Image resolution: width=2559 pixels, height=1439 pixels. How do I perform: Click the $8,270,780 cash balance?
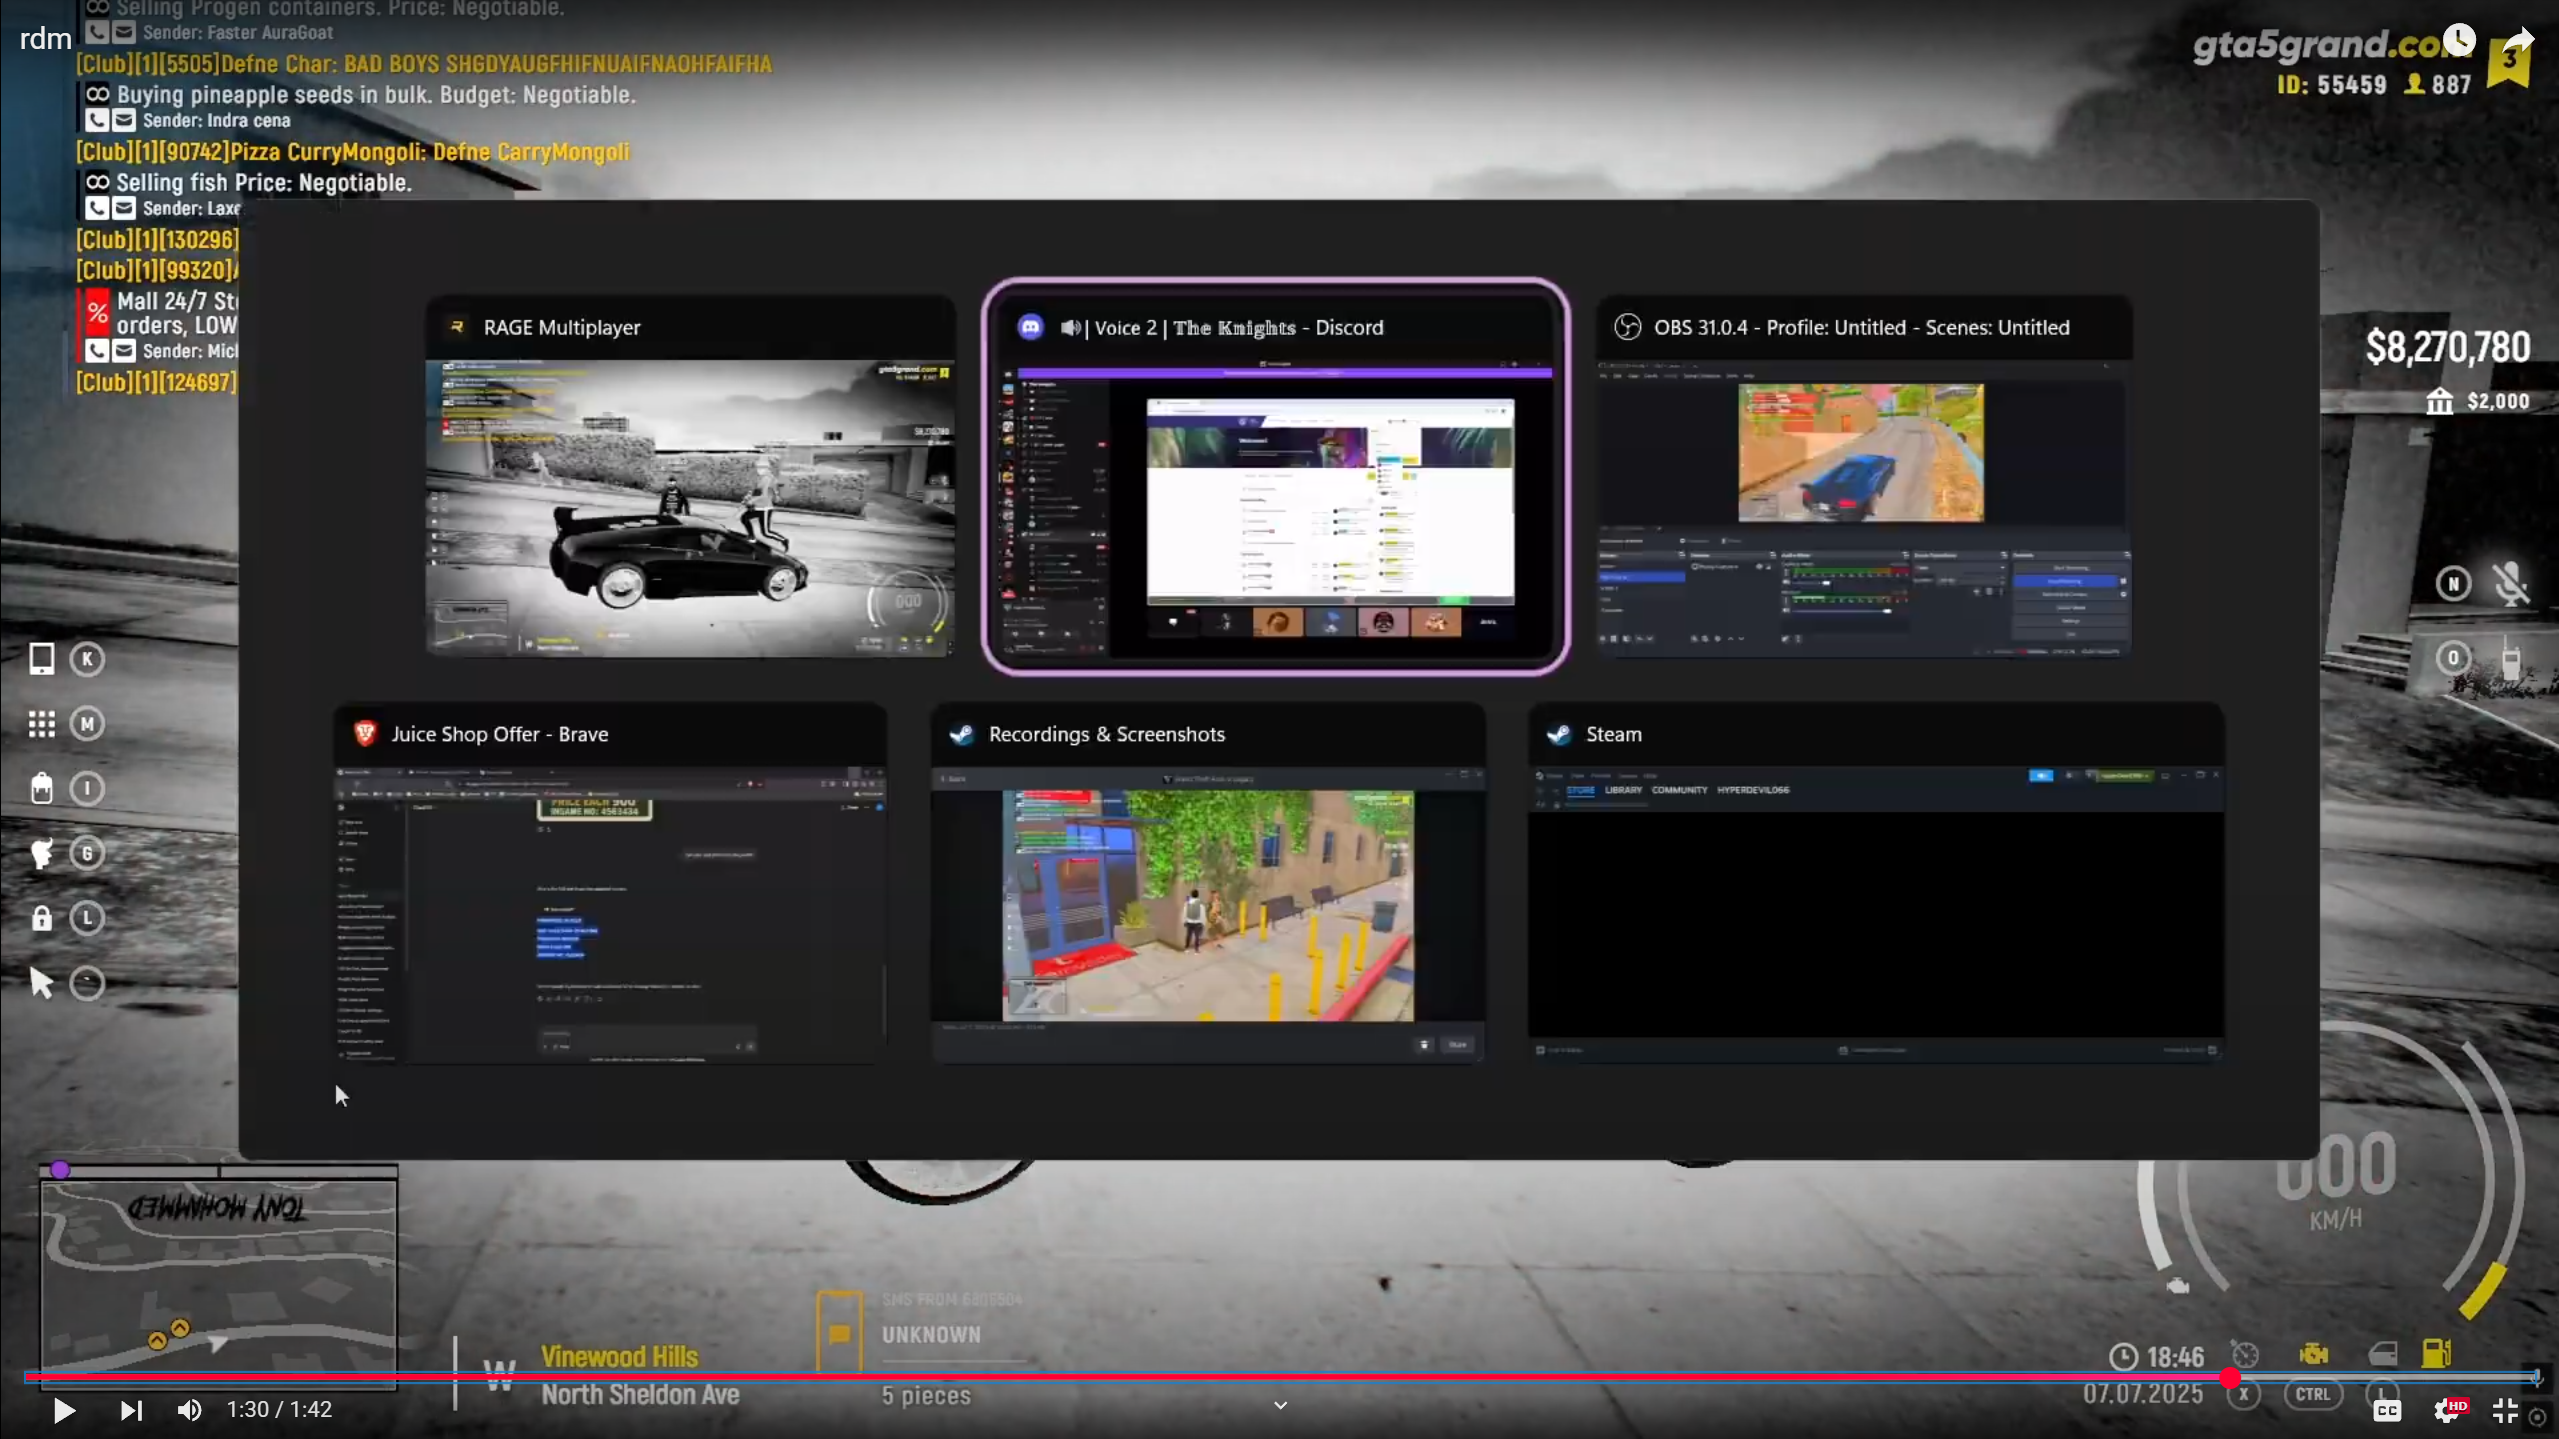(x=2447, y=347)
